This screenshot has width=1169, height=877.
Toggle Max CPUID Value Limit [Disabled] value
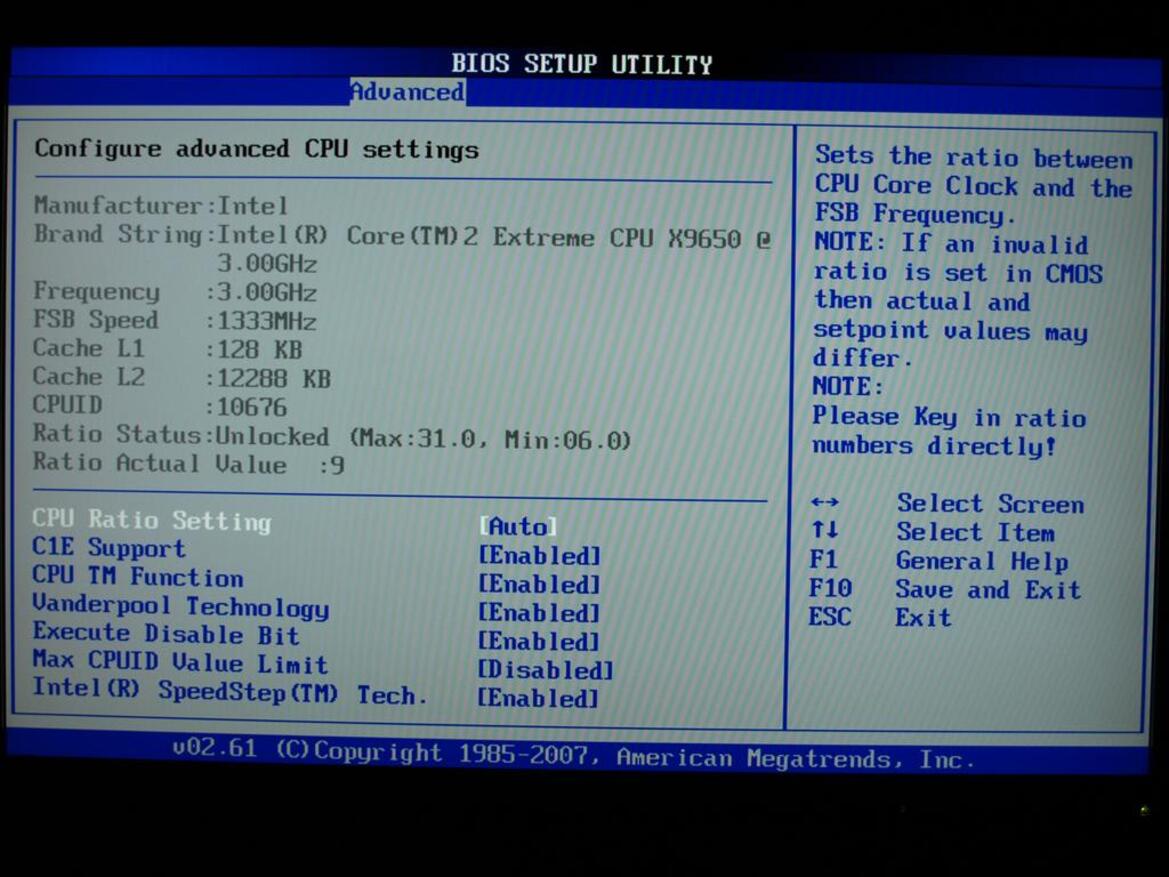(546, 670)
